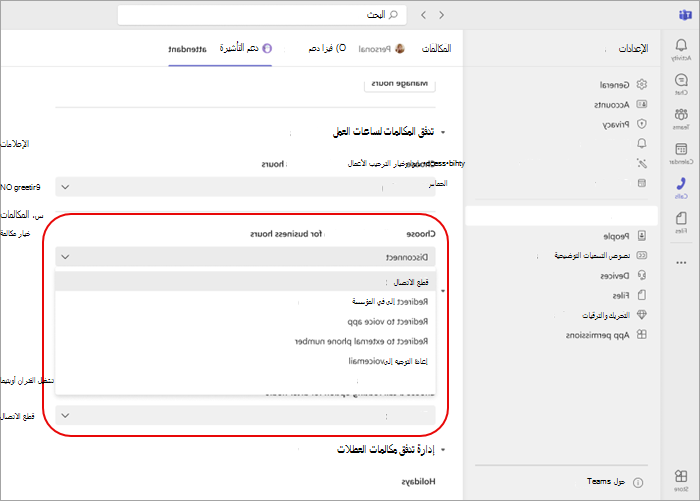Go back with the left arrow
Viewport: 700px width, 501px height.
tap(423, 15)
